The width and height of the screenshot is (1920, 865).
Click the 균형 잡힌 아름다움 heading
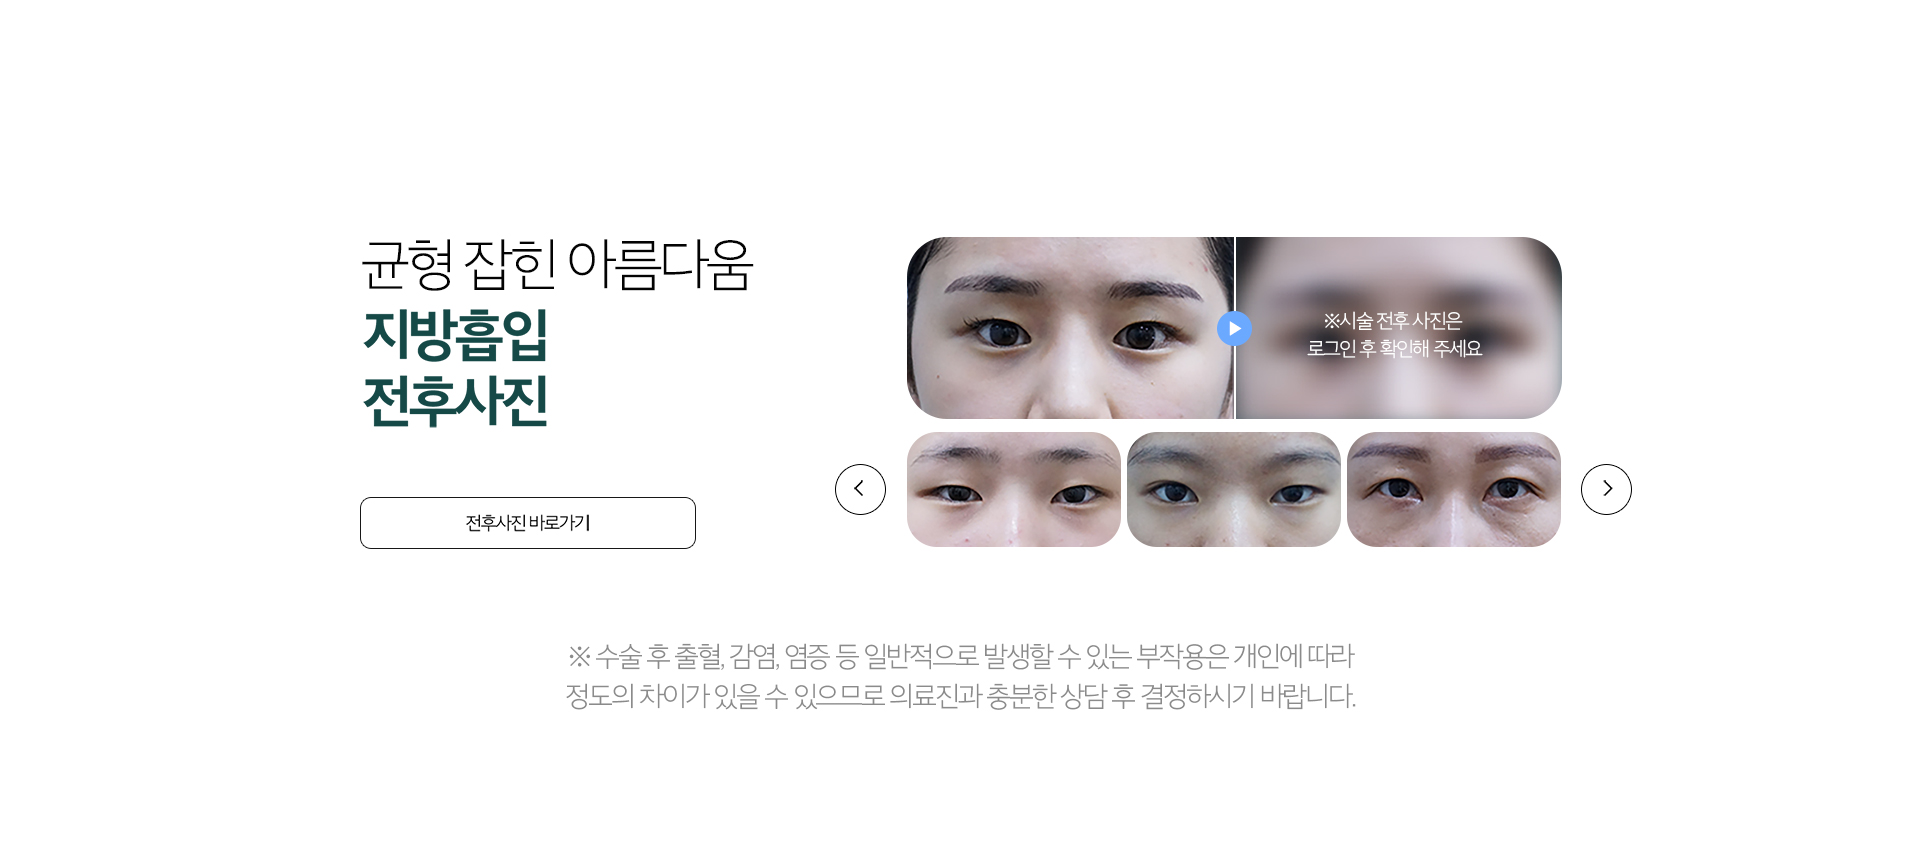[x=557, y=265]
